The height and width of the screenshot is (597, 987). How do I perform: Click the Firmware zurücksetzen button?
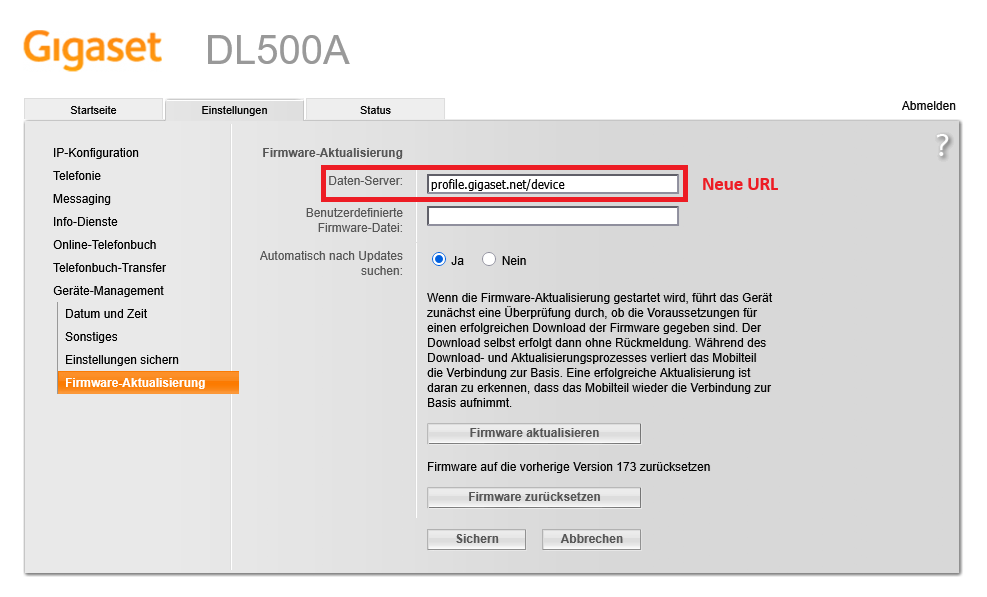[533, 497]
